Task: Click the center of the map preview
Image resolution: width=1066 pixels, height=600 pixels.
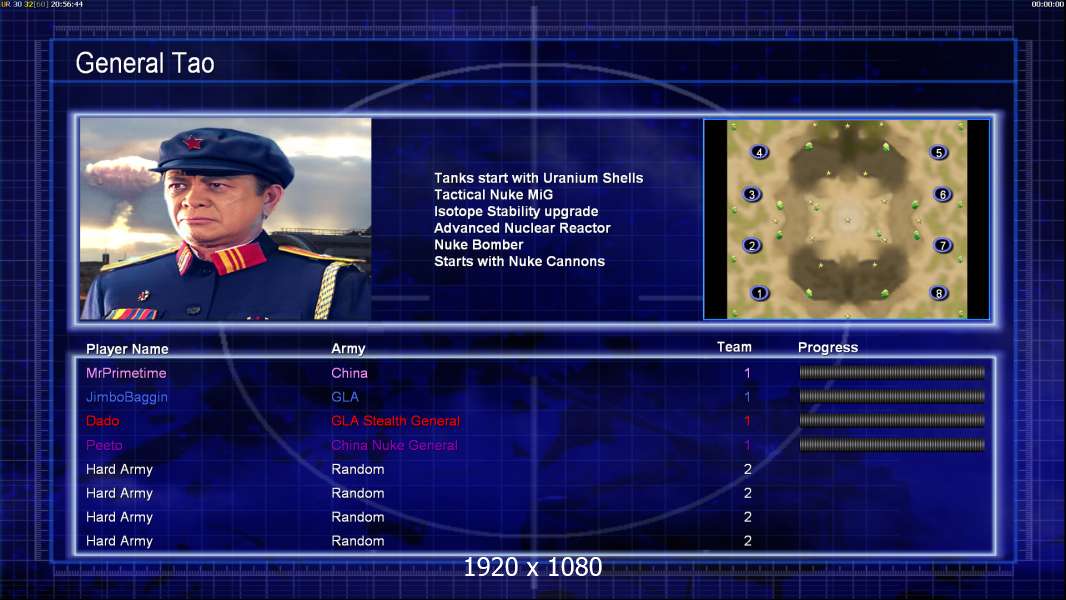Action: click(x=846, y=219)
